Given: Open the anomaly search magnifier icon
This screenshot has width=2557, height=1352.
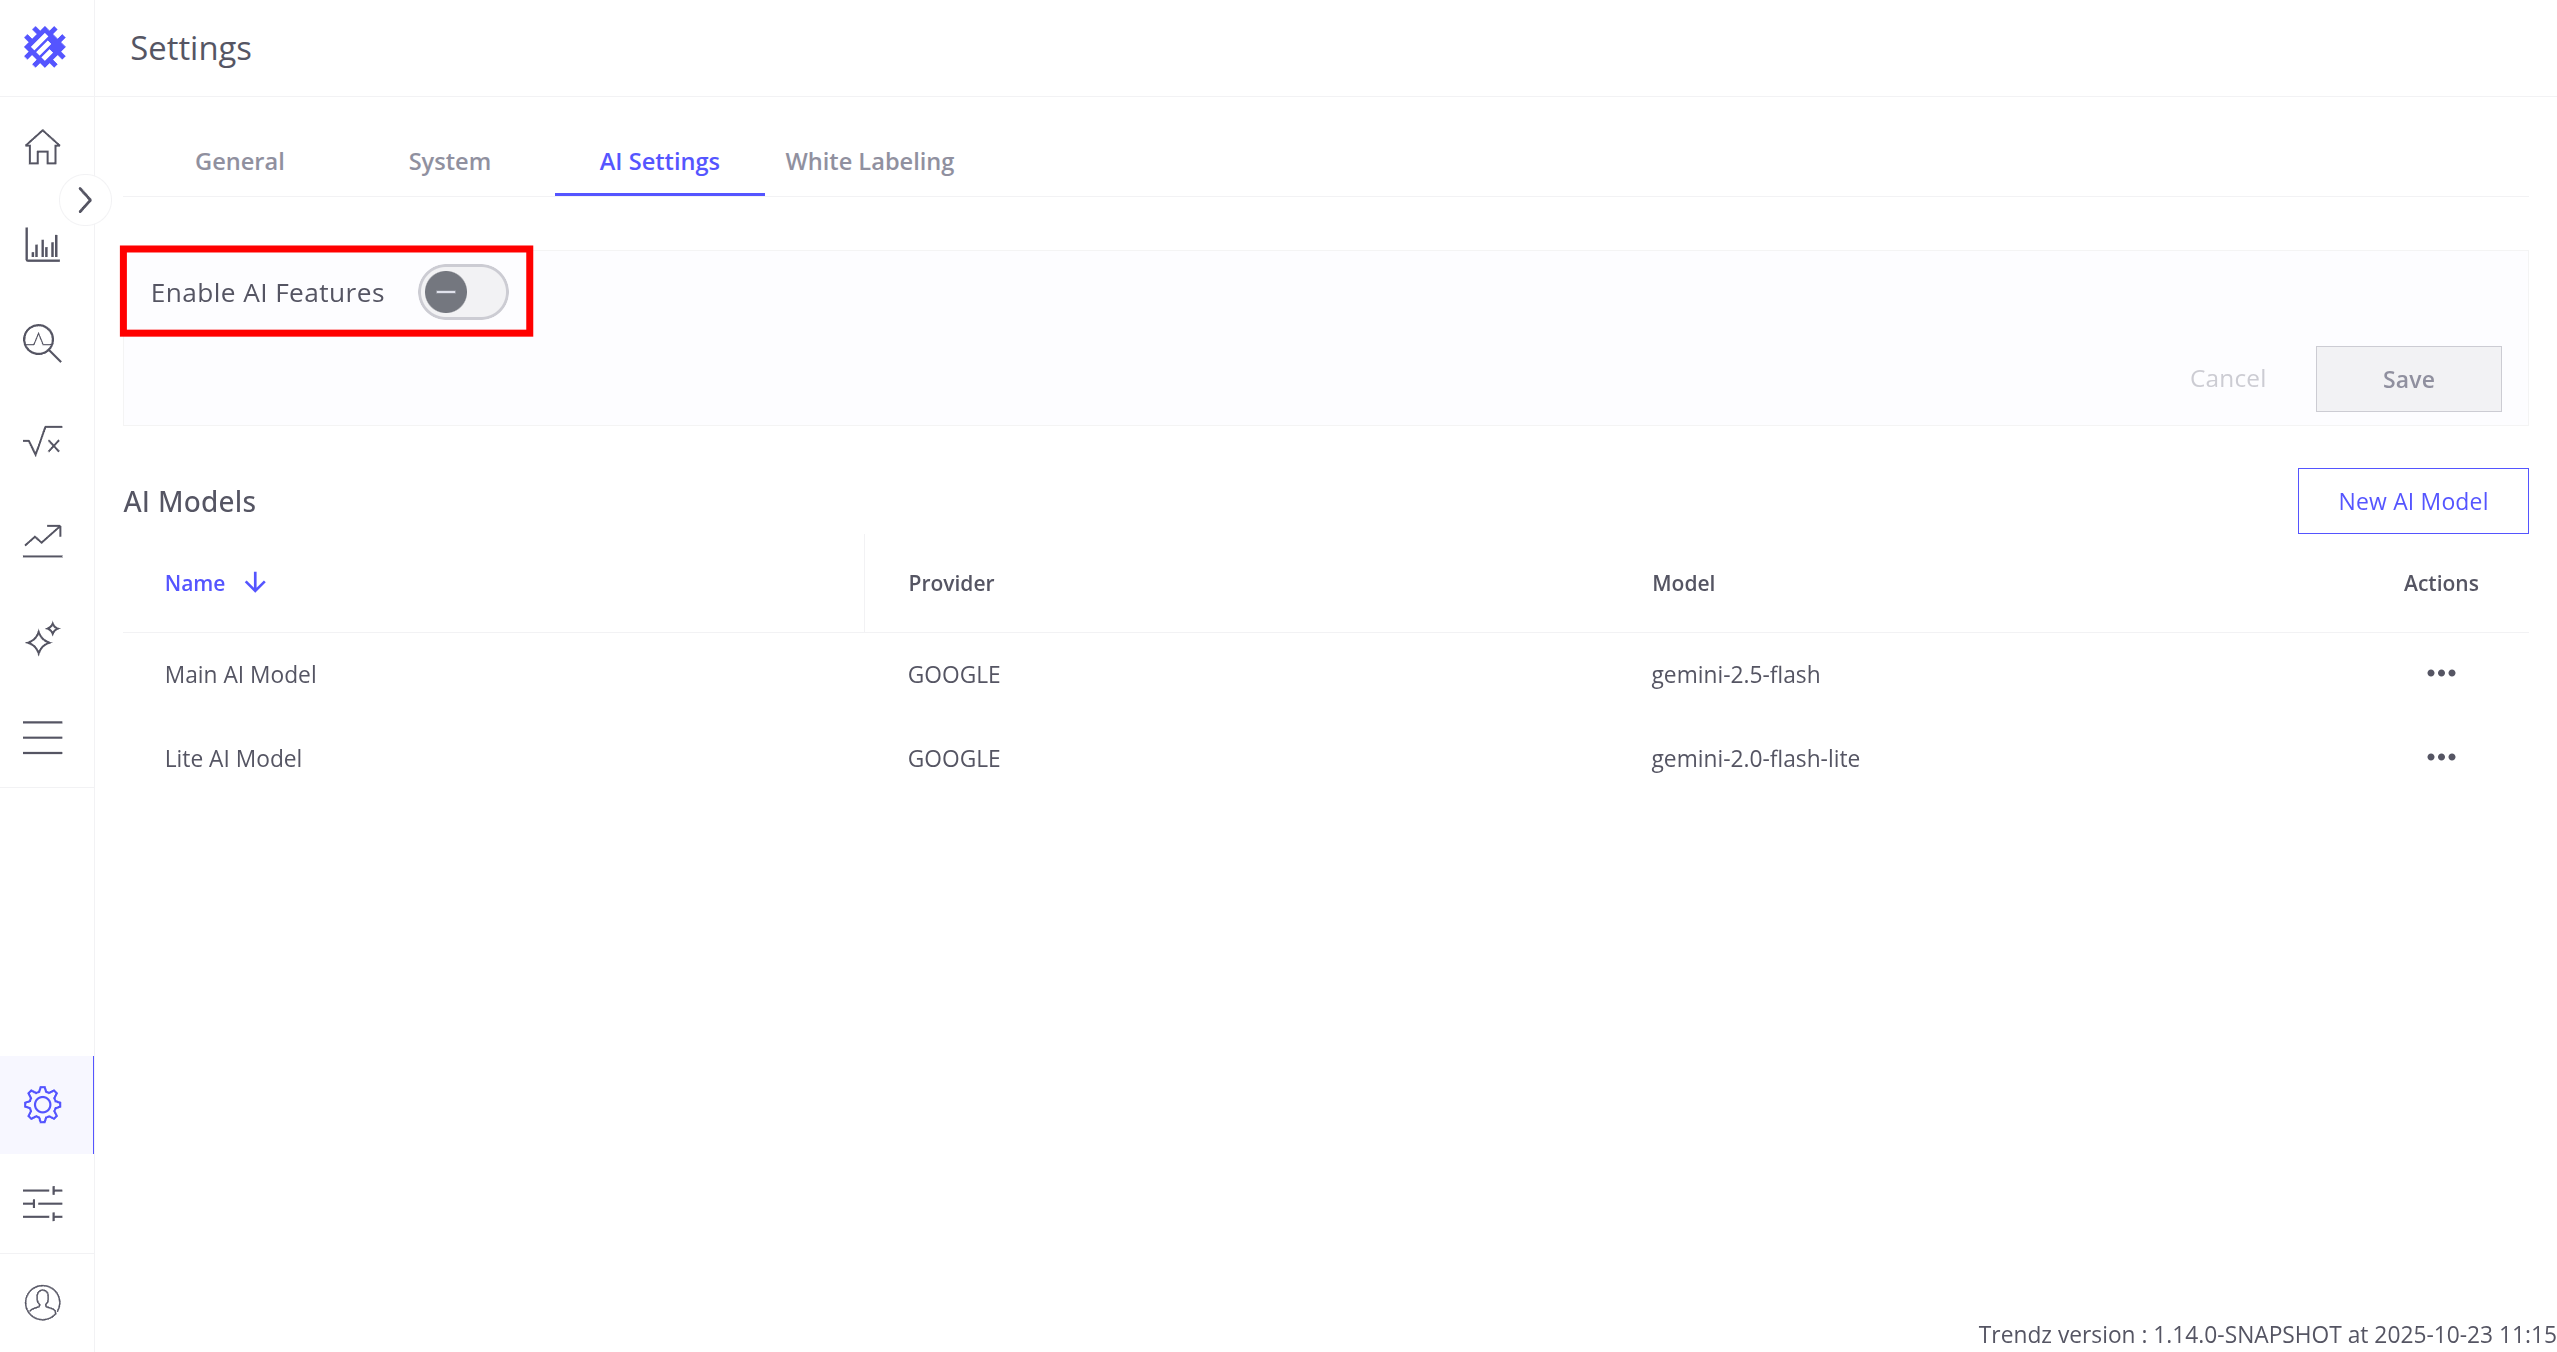Looking at the screenshot, I should coord(43,343).
